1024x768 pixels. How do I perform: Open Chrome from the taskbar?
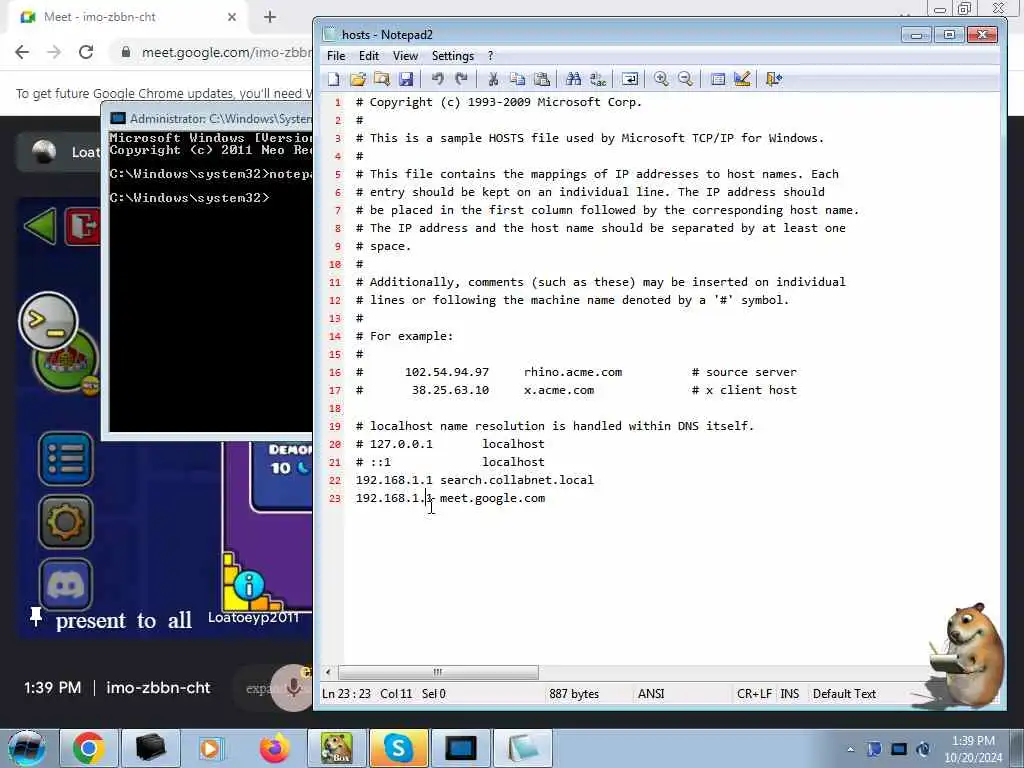[89, 748]
